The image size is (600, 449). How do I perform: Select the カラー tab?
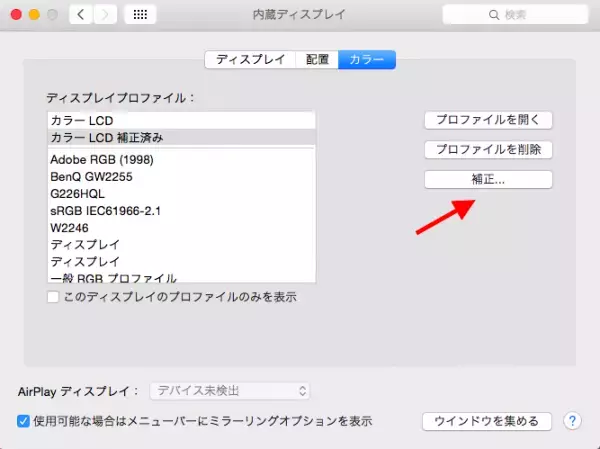pyautogui.click(x=367, y=59)
